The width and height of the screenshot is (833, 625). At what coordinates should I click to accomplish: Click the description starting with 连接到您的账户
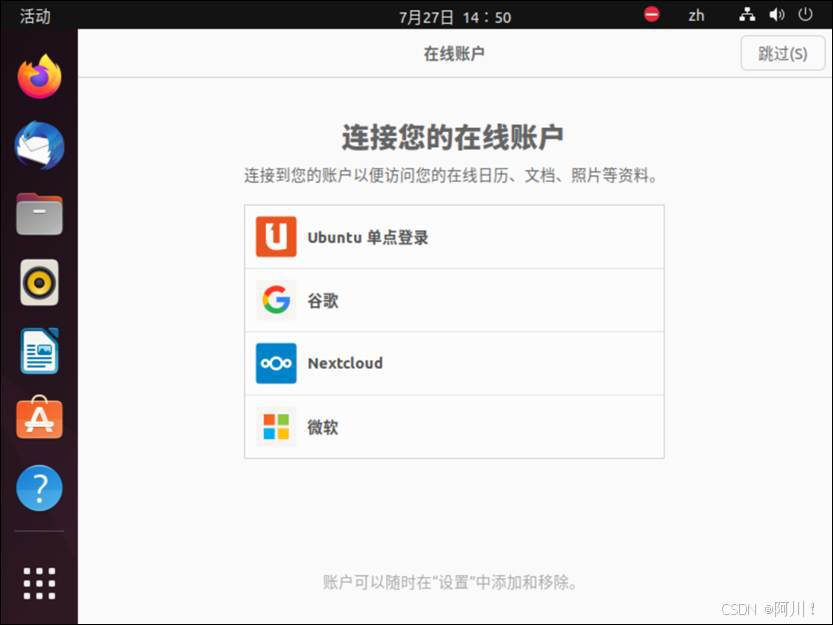pos(451,175)
